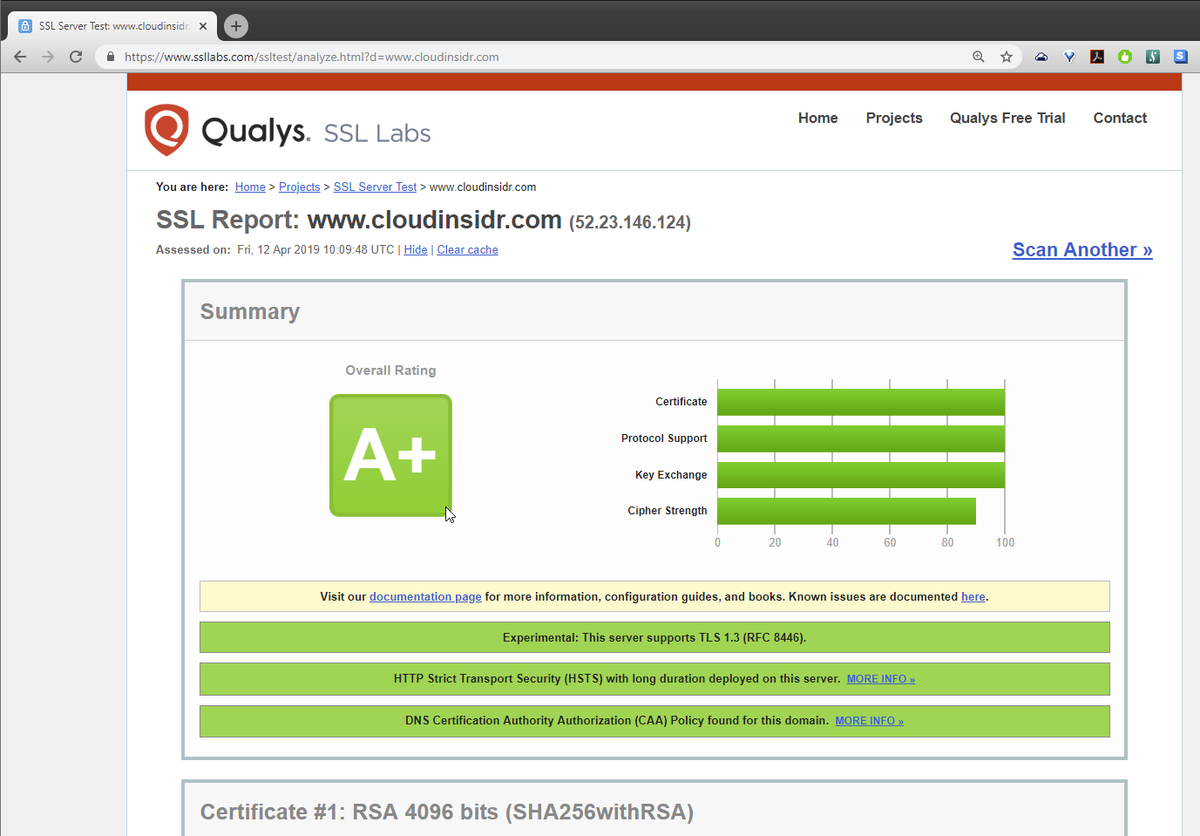Click the Cipher Strength score bar
Screen dimensions: 1200x836
coord(847,511)
